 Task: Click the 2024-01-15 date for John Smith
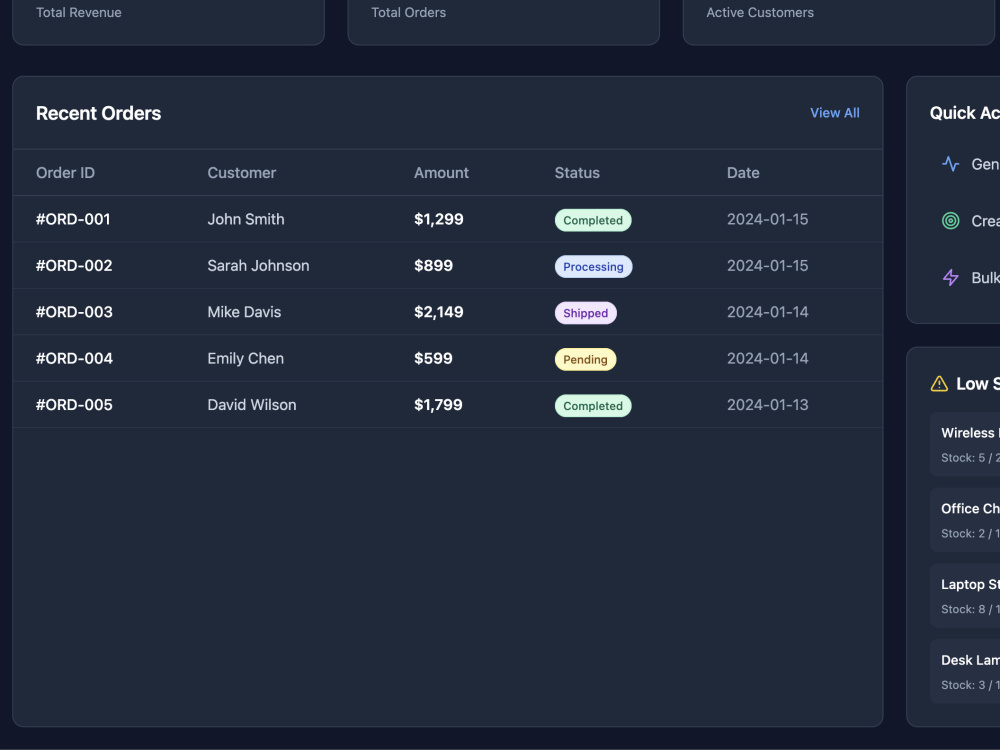(x=767, y=219)
